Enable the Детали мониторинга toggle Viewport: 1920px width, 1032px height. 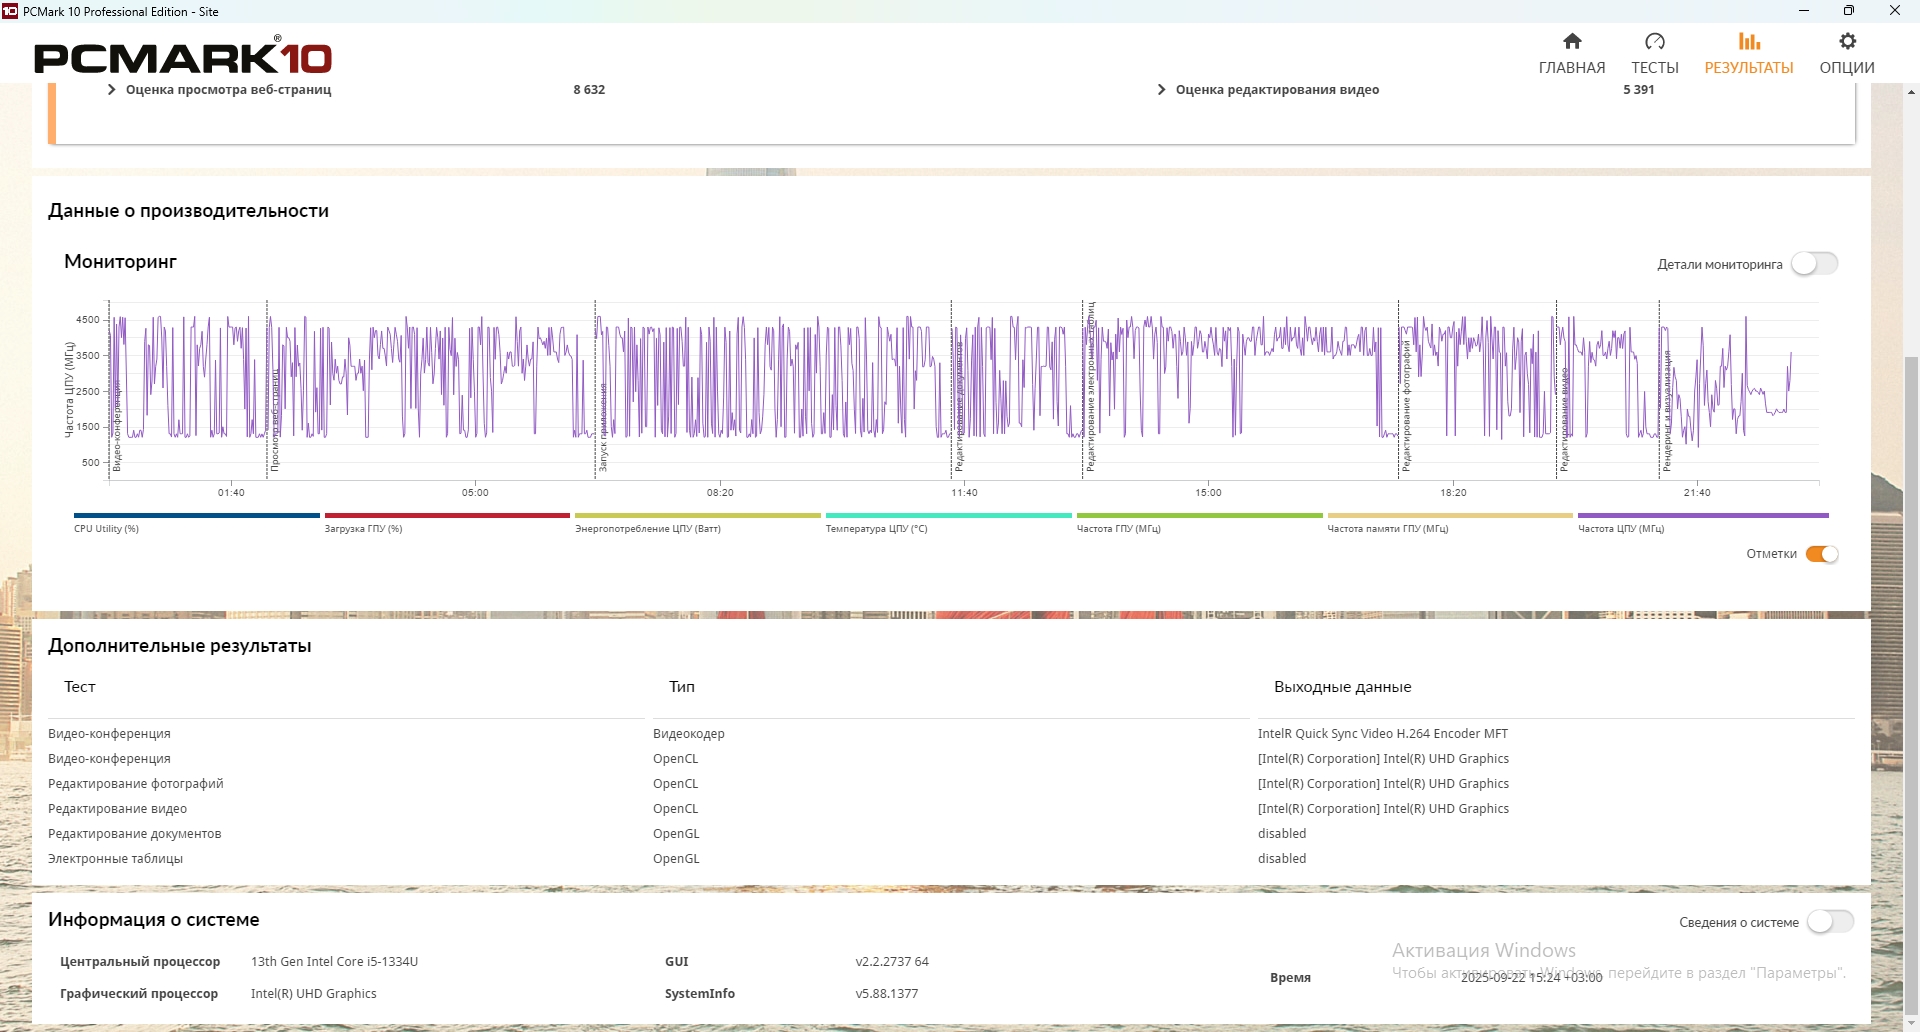(1814, 264)
